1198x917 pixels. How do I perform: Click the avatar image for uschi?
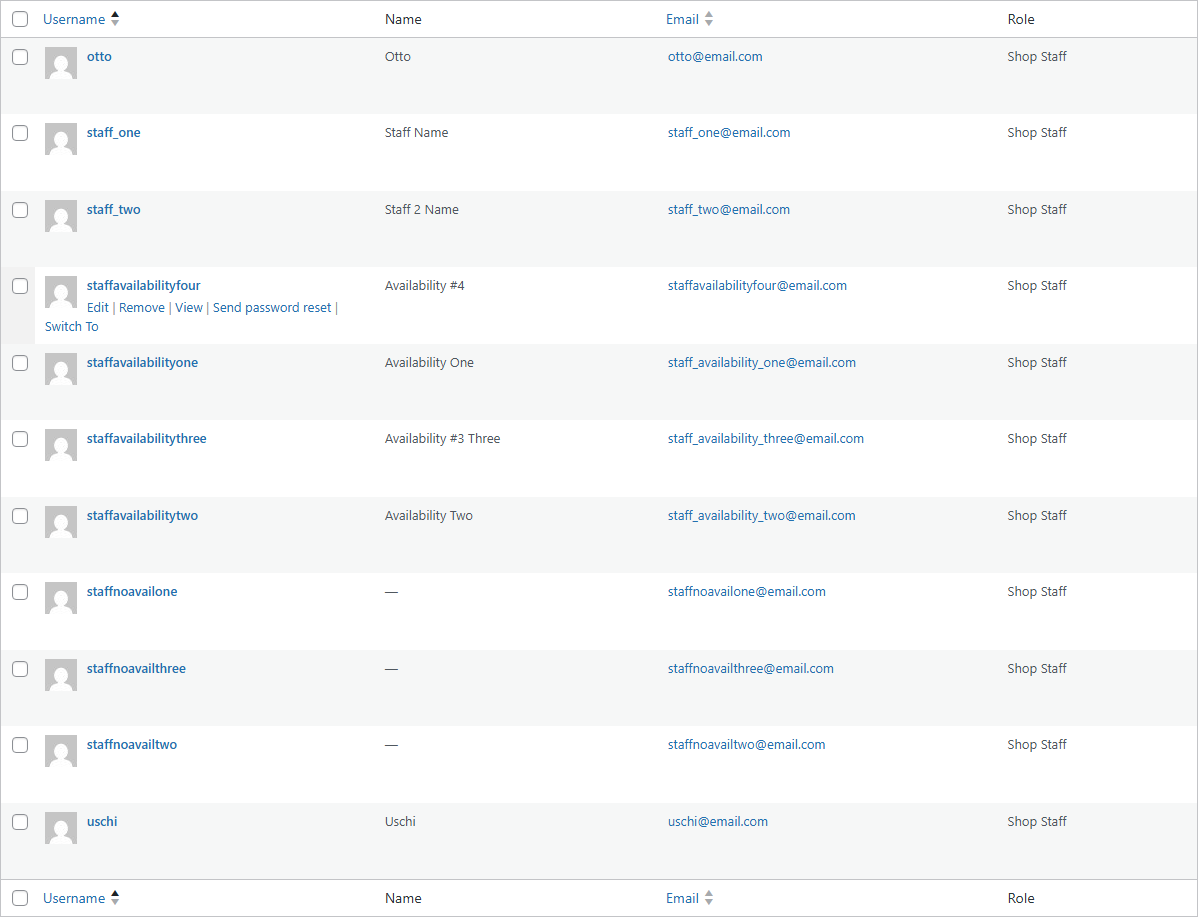[x=60, y=828]
